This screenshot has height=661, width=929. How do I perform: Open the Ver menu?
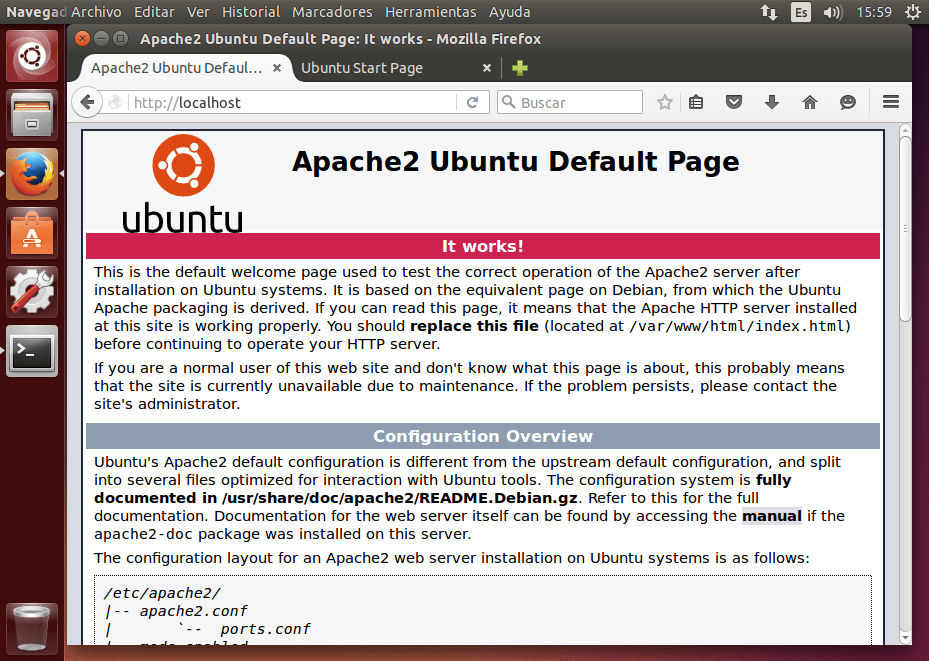(x=198, y=12)
